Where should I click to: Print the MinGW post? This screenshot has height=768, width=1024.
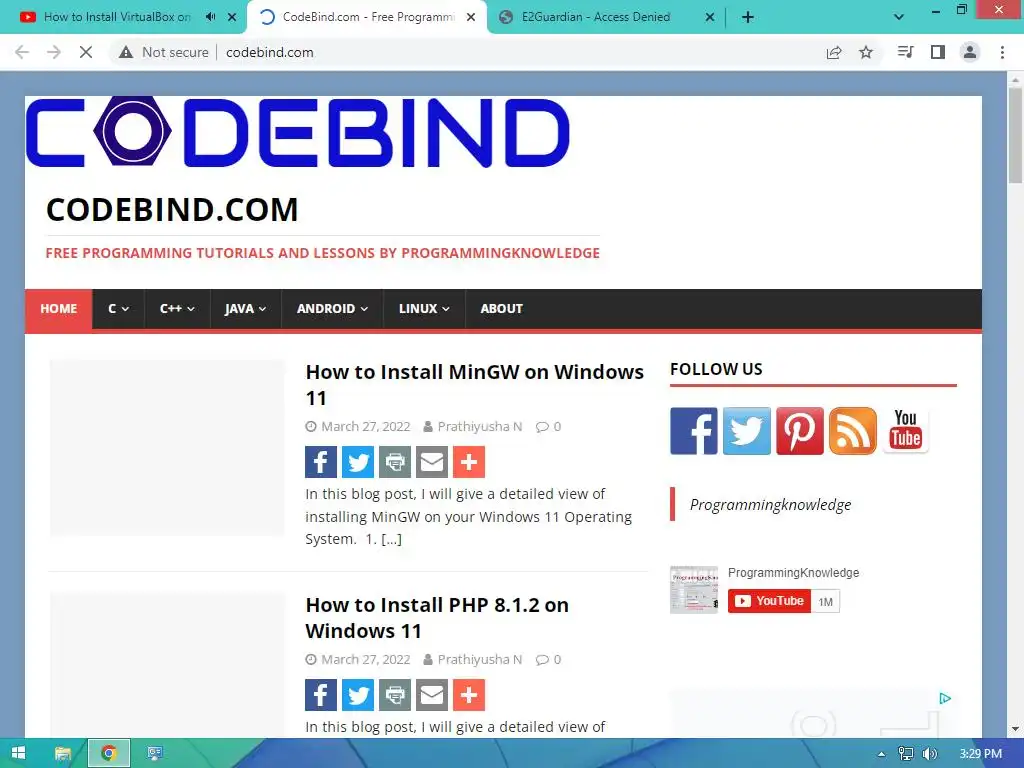pos(395,462)
